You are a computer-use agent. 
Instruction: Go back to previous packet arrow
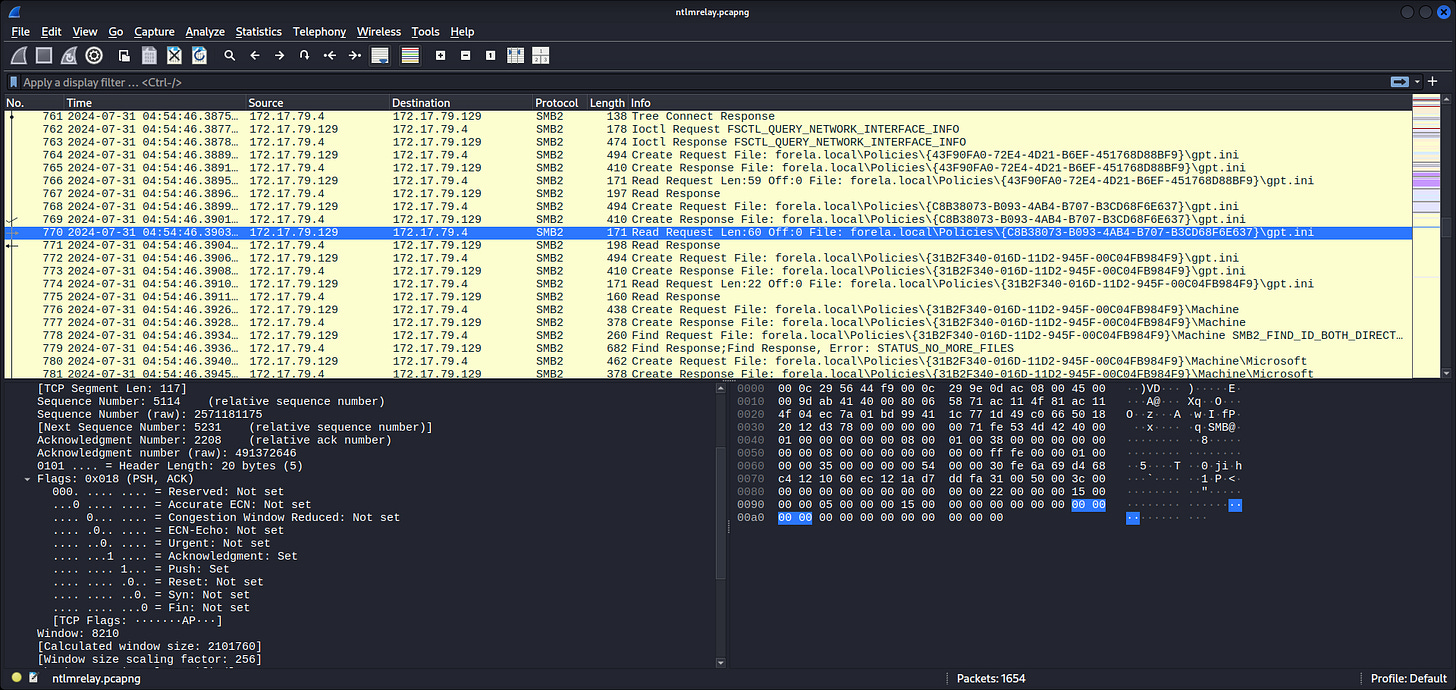pos(254,56)
